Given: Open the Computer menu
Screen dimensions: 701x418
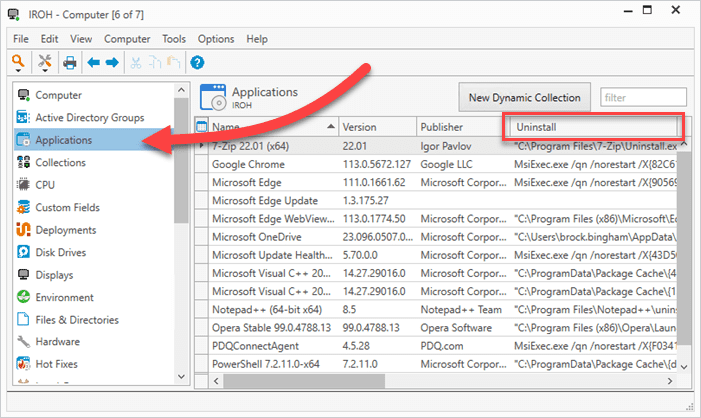Looking at the screenshot, I should coord(127,39).
